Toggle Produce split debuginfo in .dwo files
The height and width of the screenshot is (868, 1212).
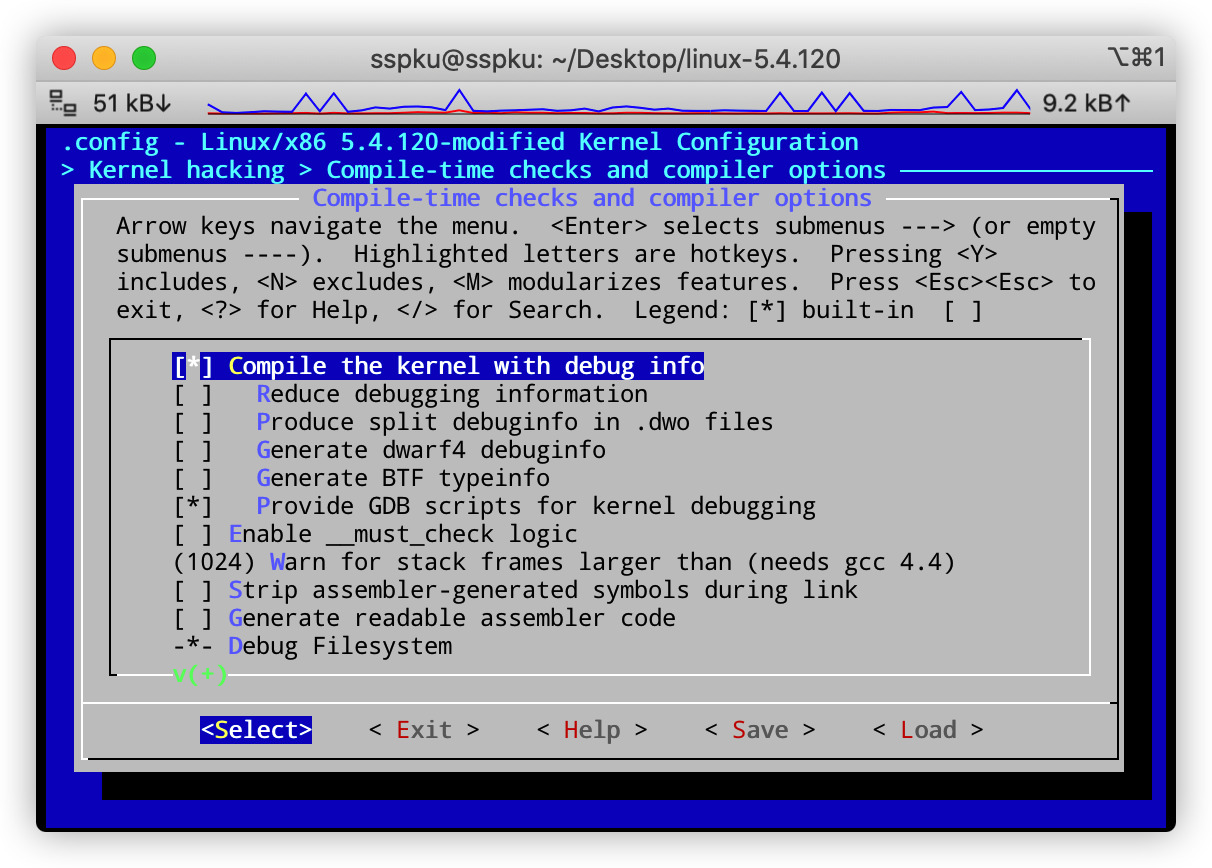click(x=193, y=422)
